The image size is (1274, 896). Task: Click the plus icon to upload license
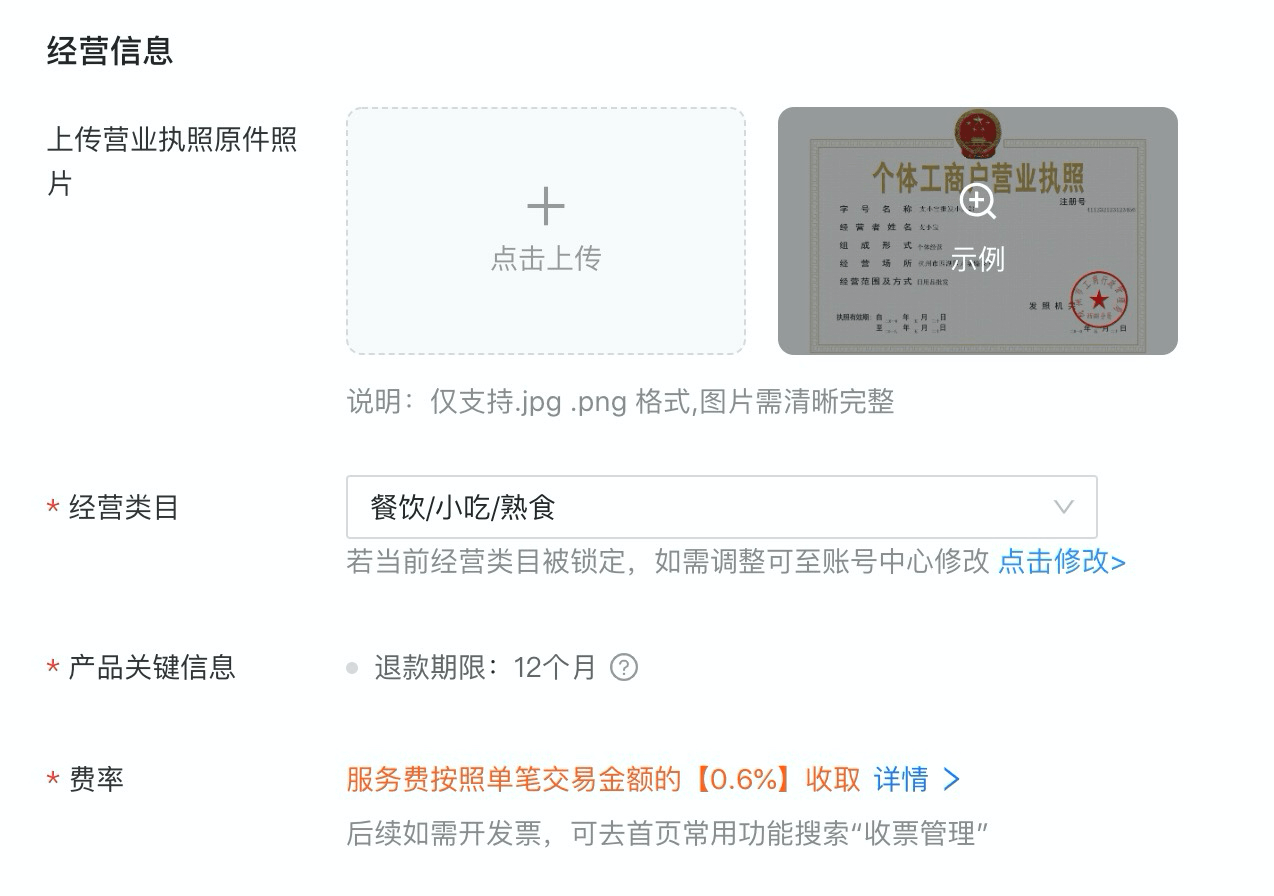tap(546, 206)
